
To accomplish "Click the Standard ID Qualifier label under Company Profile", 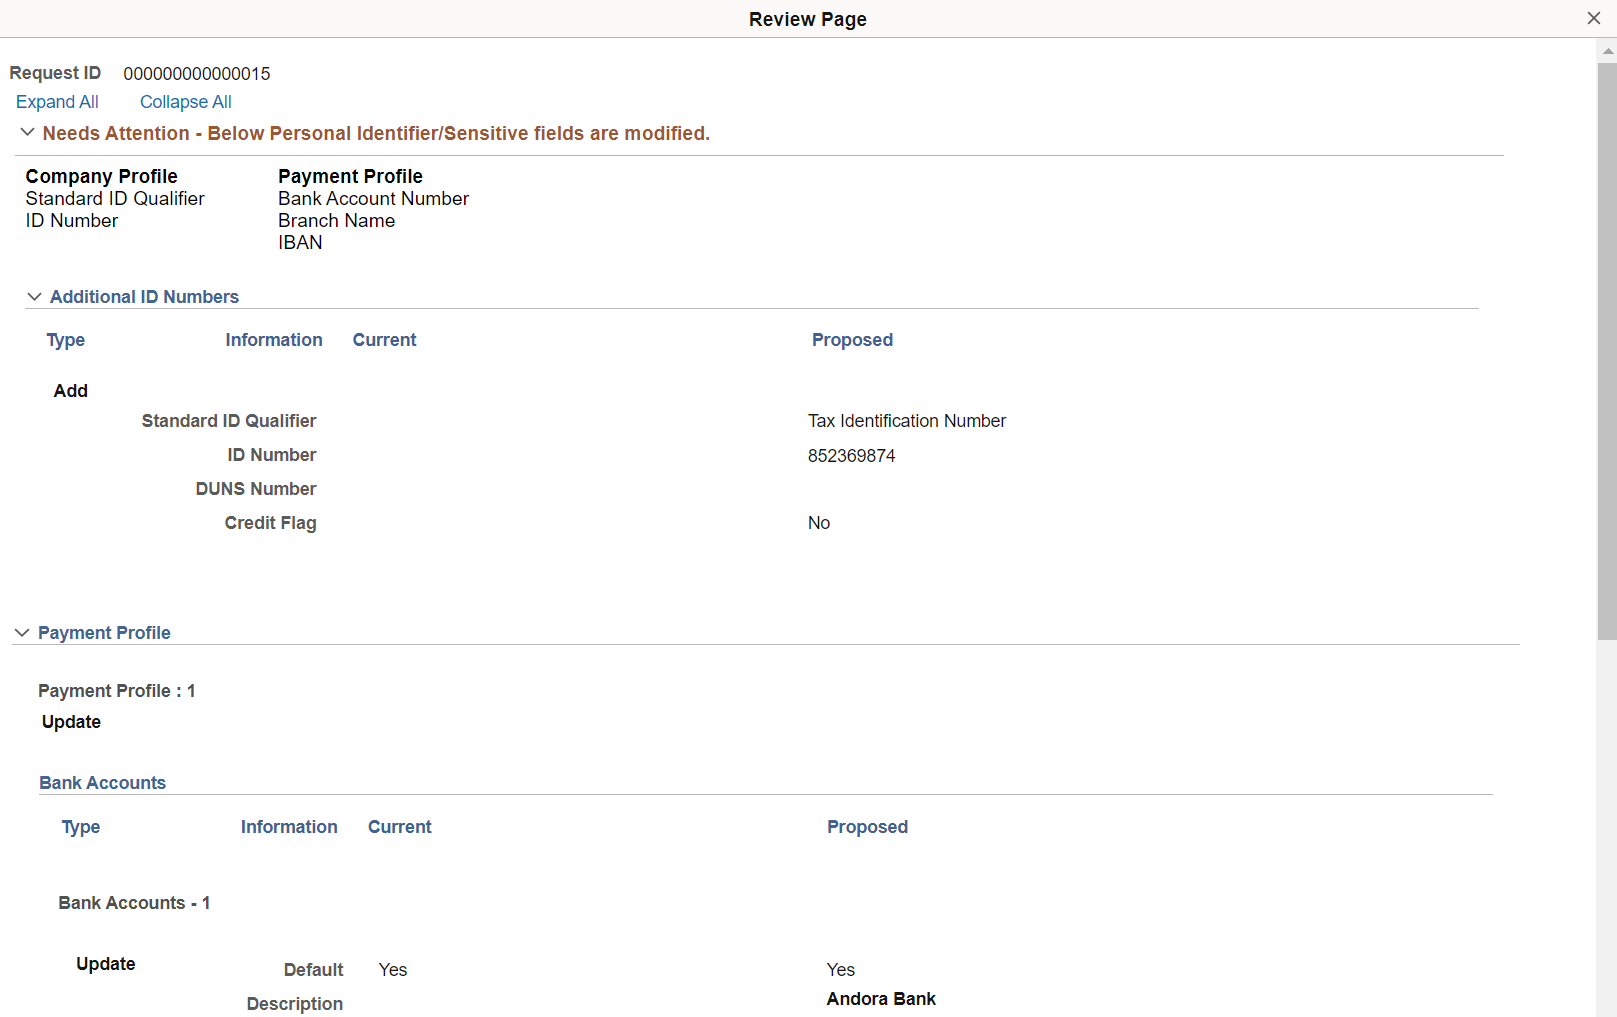I will (x=114, y=198).
